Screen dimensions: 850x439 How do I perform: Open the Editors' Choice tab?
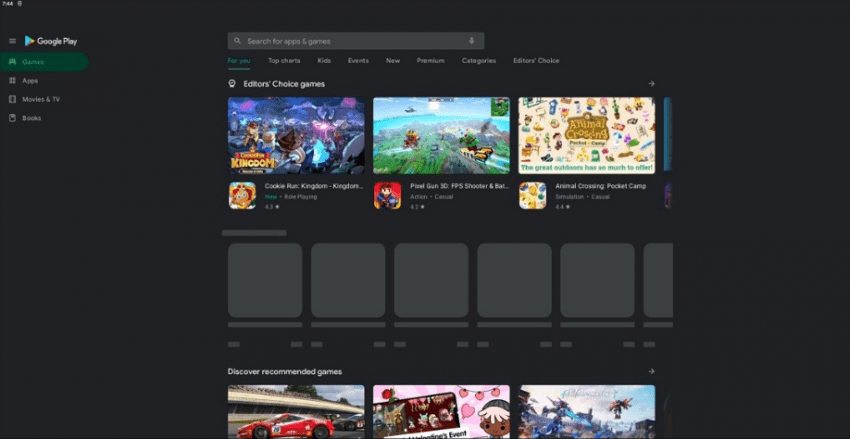click(536, 61)
